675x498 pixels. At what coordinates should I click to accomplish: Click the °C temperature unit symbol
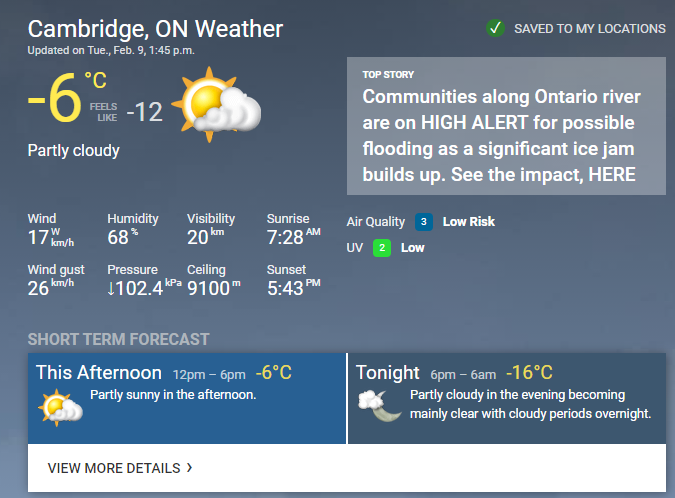pyautogui.click(x=96, y=80)
